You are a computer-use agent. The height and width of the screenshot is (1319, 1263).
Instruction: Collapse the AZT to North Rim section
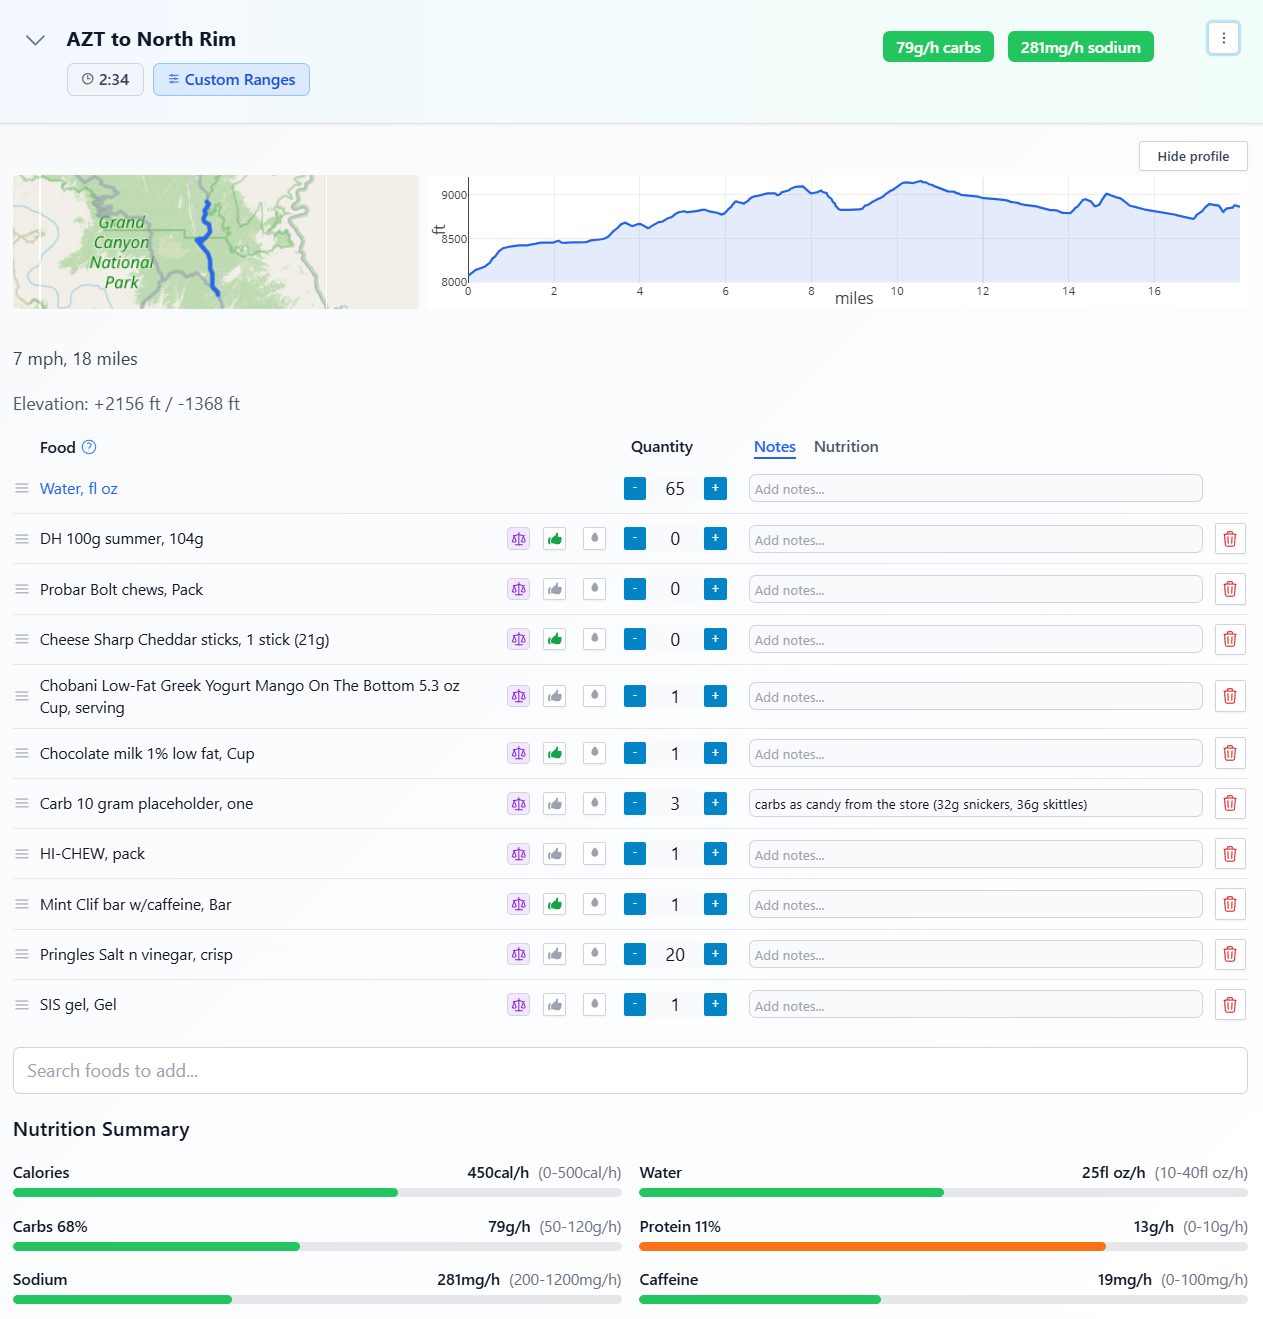pos(34,40)
